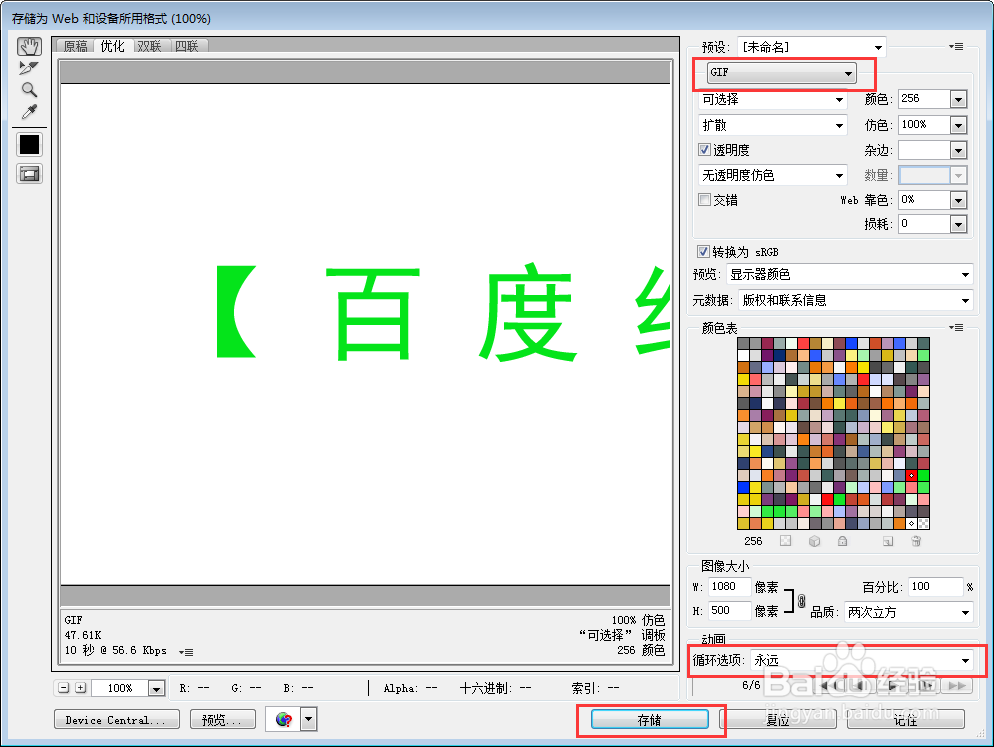This screenshot has height=747, width=994.
Task: Click the 百分比 percent field
Action: (x=936, y=587)
